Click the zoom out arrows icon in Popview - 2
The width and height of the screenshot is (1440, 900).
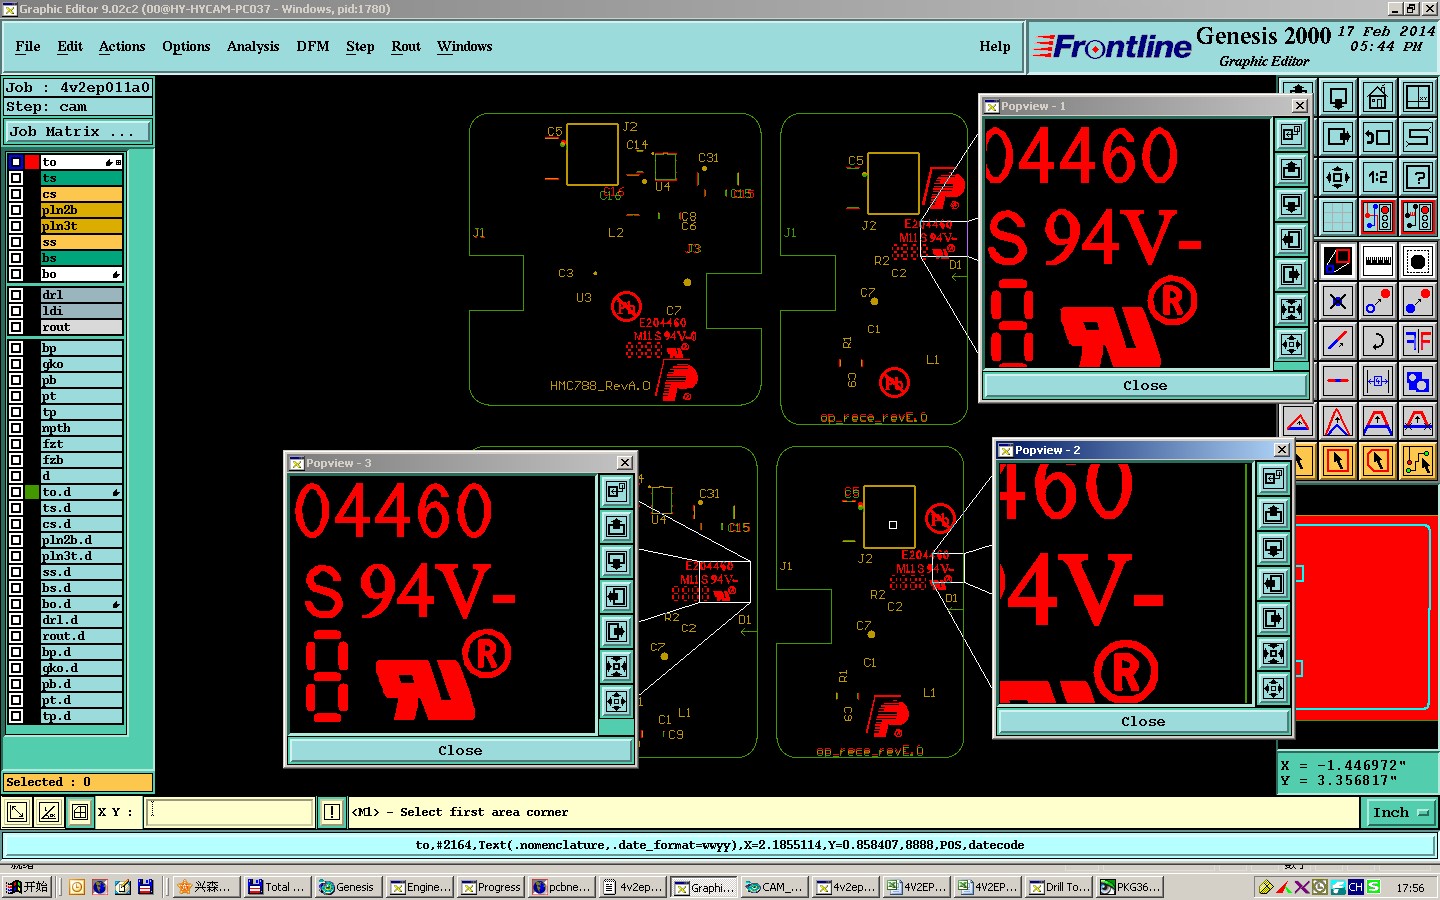[x=1273, y=688]
